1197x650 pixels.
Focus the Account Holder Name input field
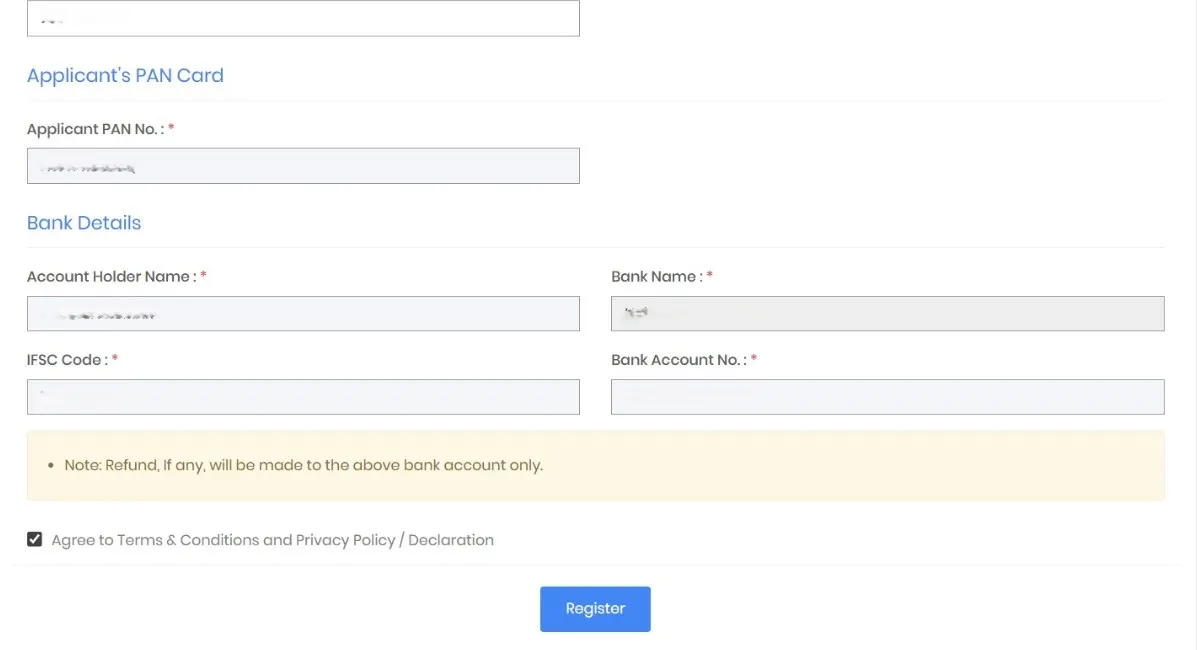point(303,313)
